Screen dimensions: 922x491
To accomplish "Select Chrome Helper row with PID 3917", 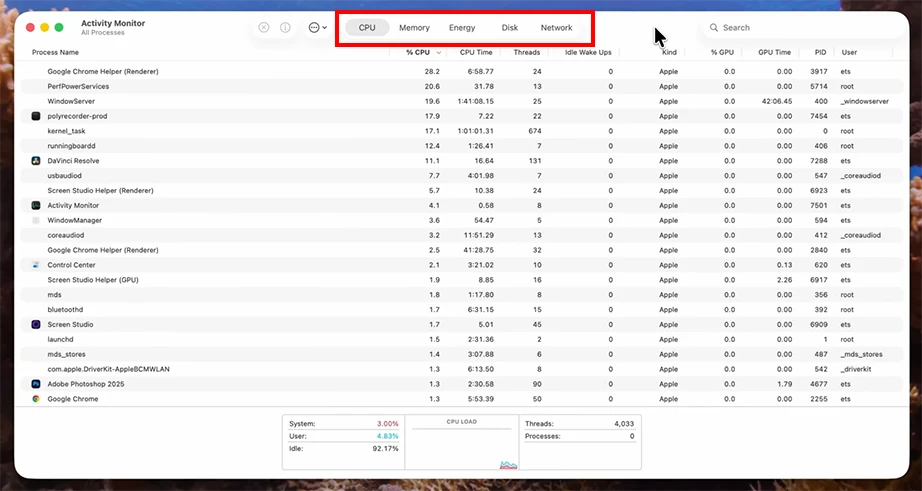I will pyautogui.click(x=462, y=72).
